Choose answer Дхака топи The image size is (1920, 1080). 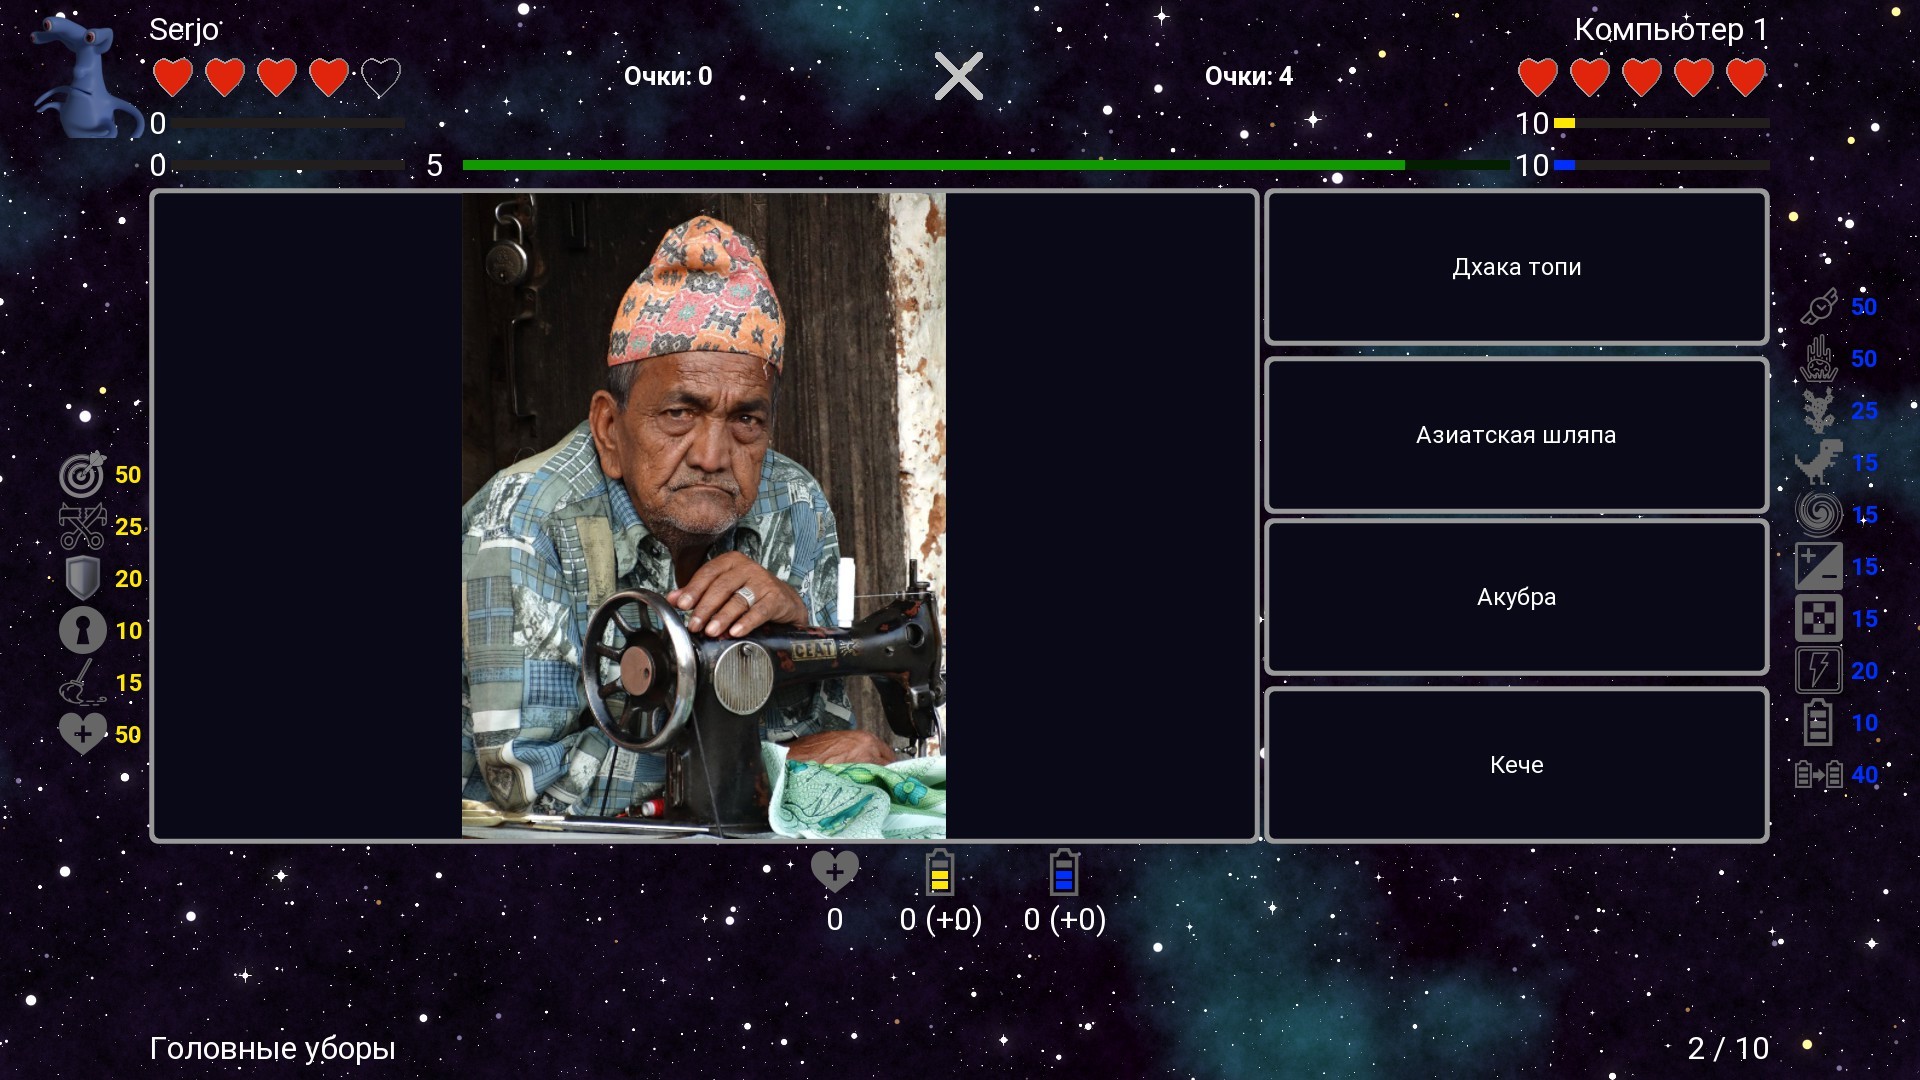pyautogui.click(x=1516, y=267)
